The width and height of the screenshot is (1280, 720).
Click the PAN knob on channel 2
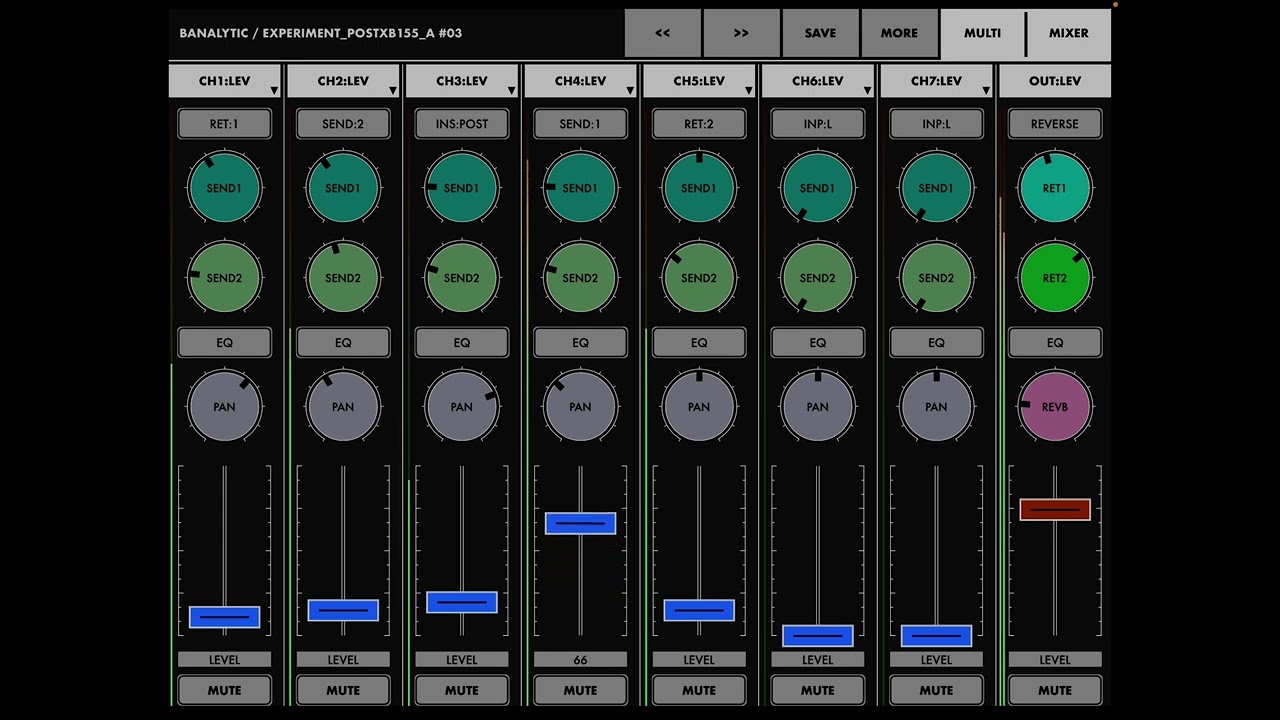click(343, 407)
